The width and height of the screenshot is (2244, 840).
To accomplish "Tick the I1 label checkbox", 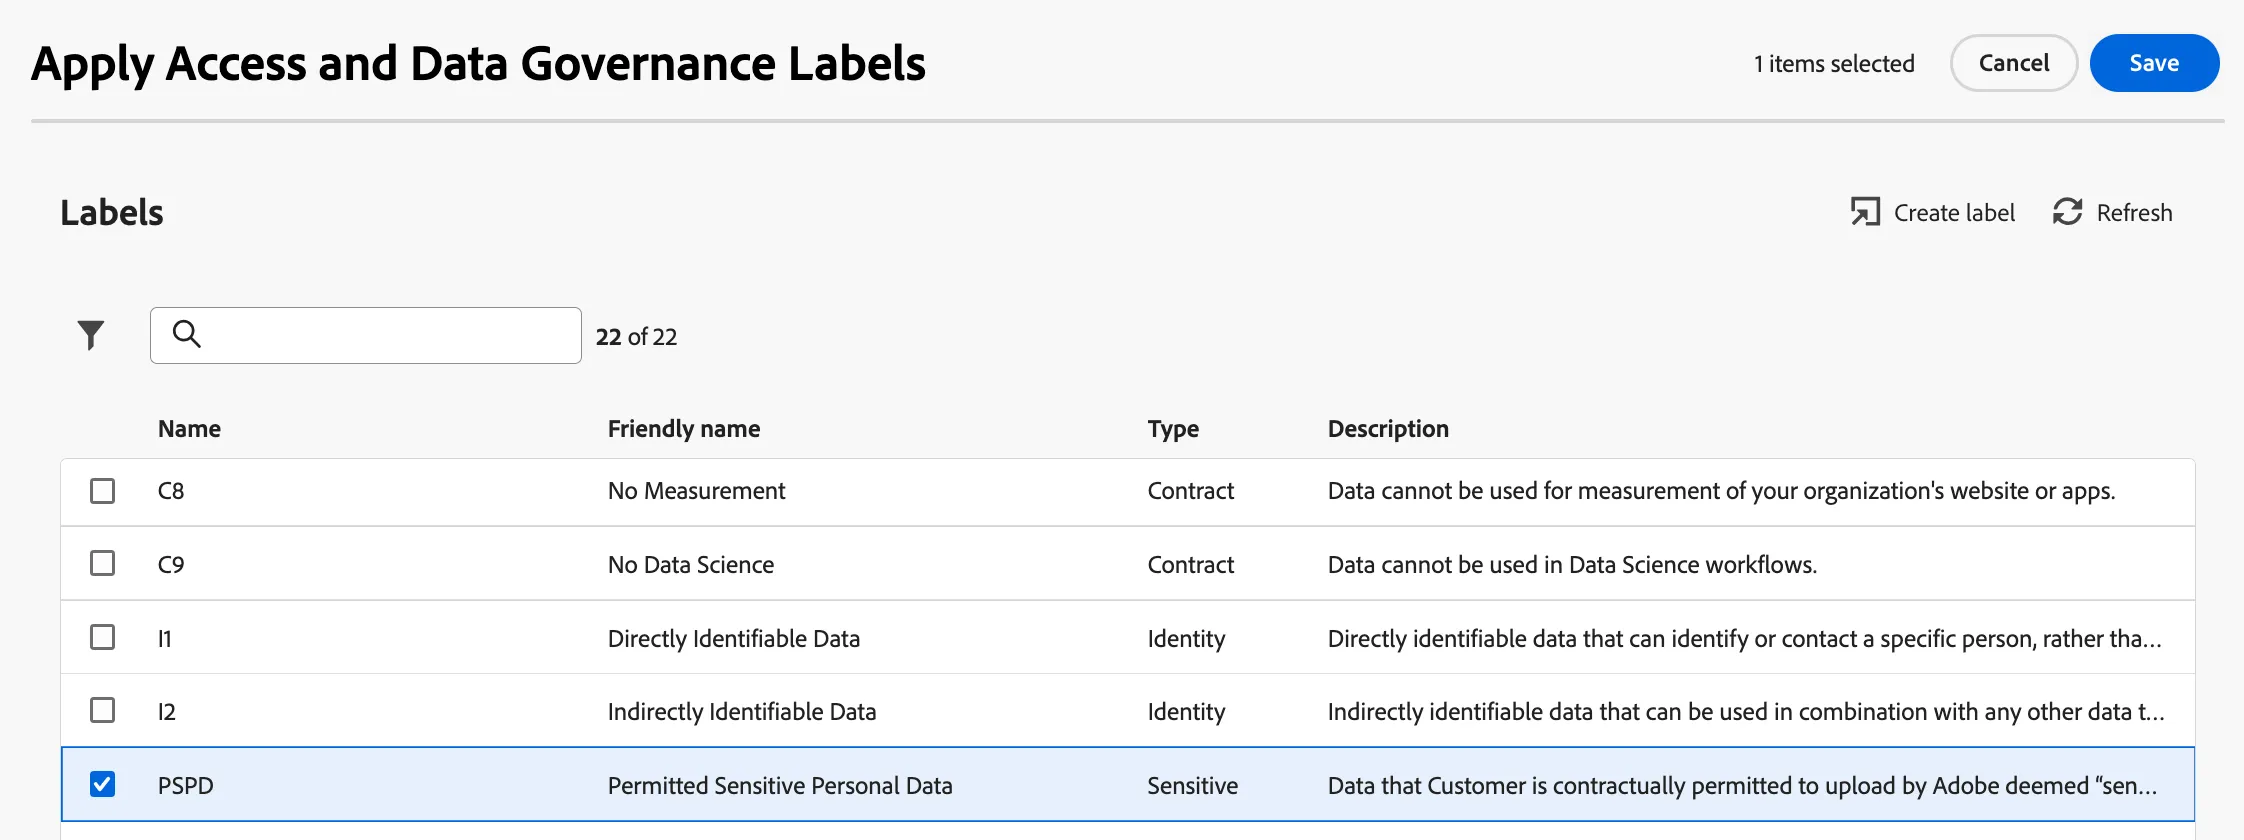I will click(102, 638).
